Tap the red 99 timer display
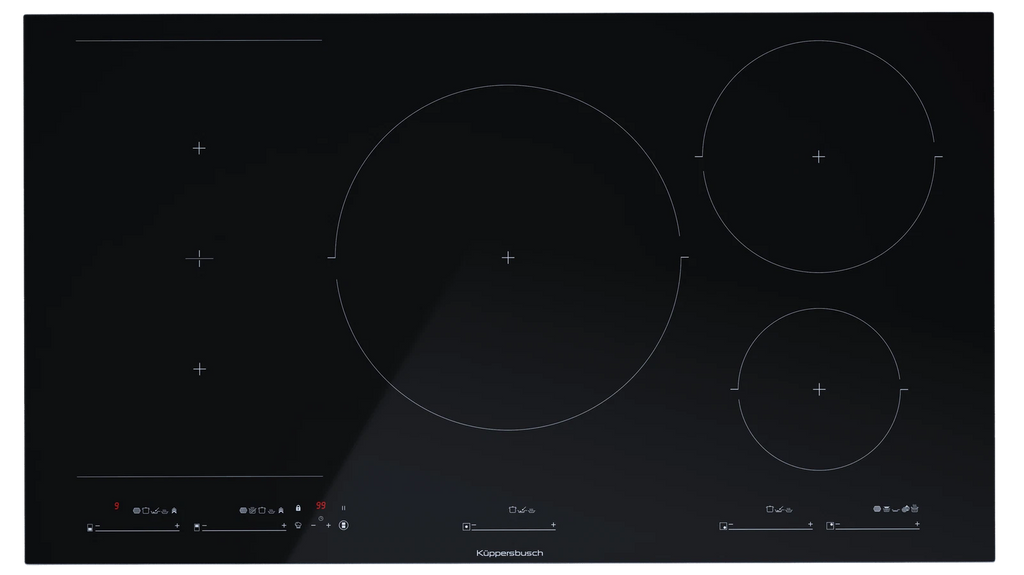1024x575 pixels. [x=321, y=505]
